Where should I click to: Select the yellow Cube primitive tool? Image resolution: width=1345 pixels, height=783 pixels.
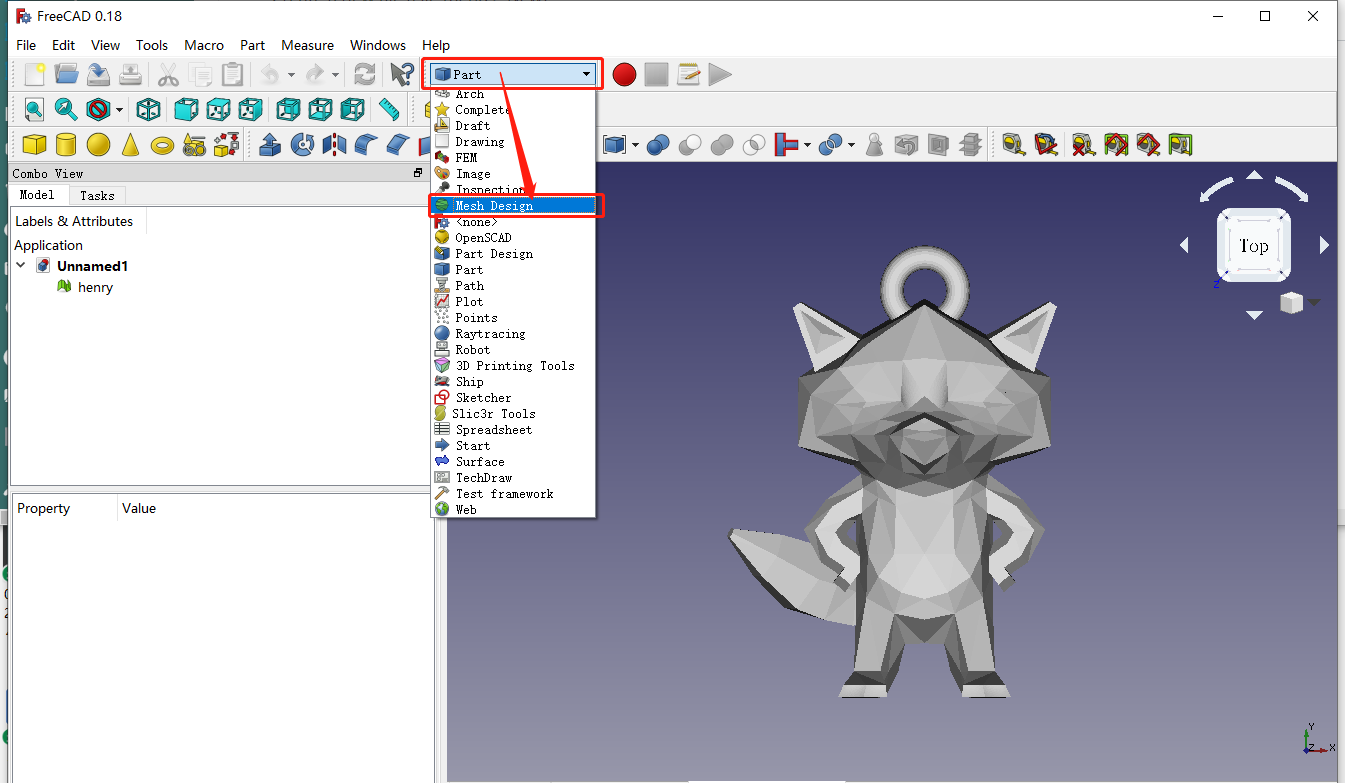(33, 144)
